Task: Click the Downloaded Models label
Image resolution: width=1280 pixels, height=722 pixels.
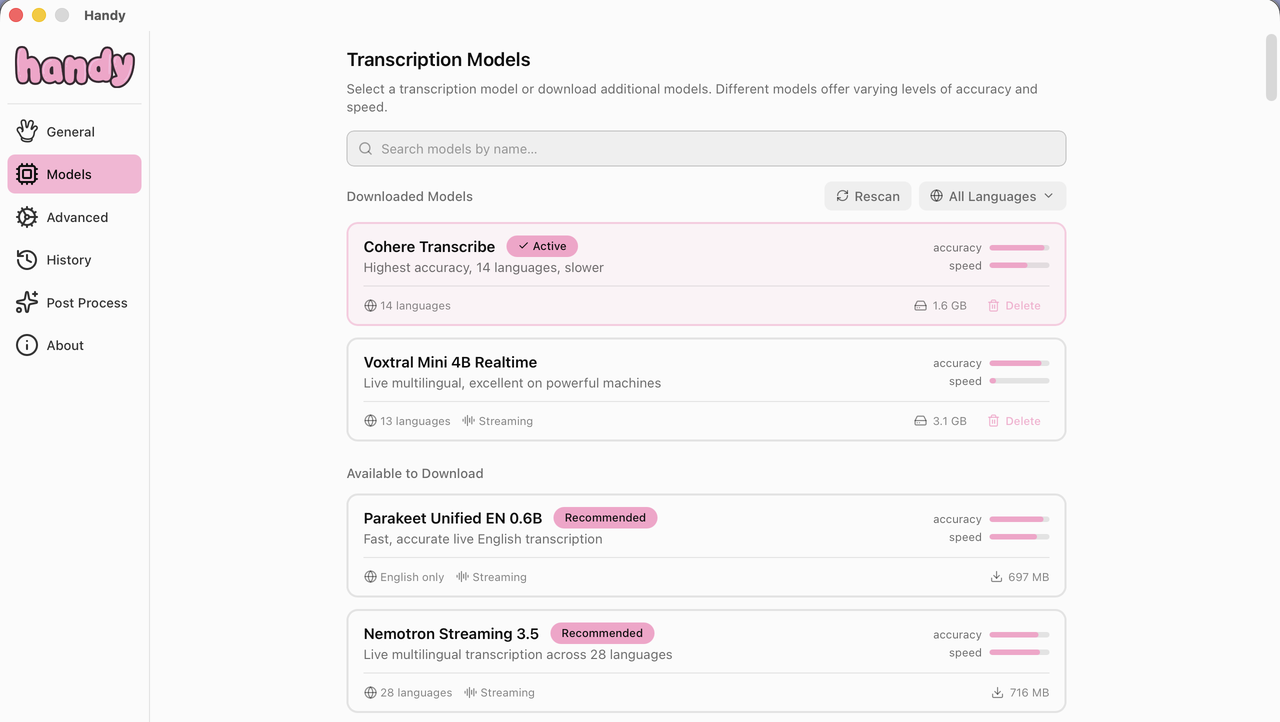Action: click(410, 196)
